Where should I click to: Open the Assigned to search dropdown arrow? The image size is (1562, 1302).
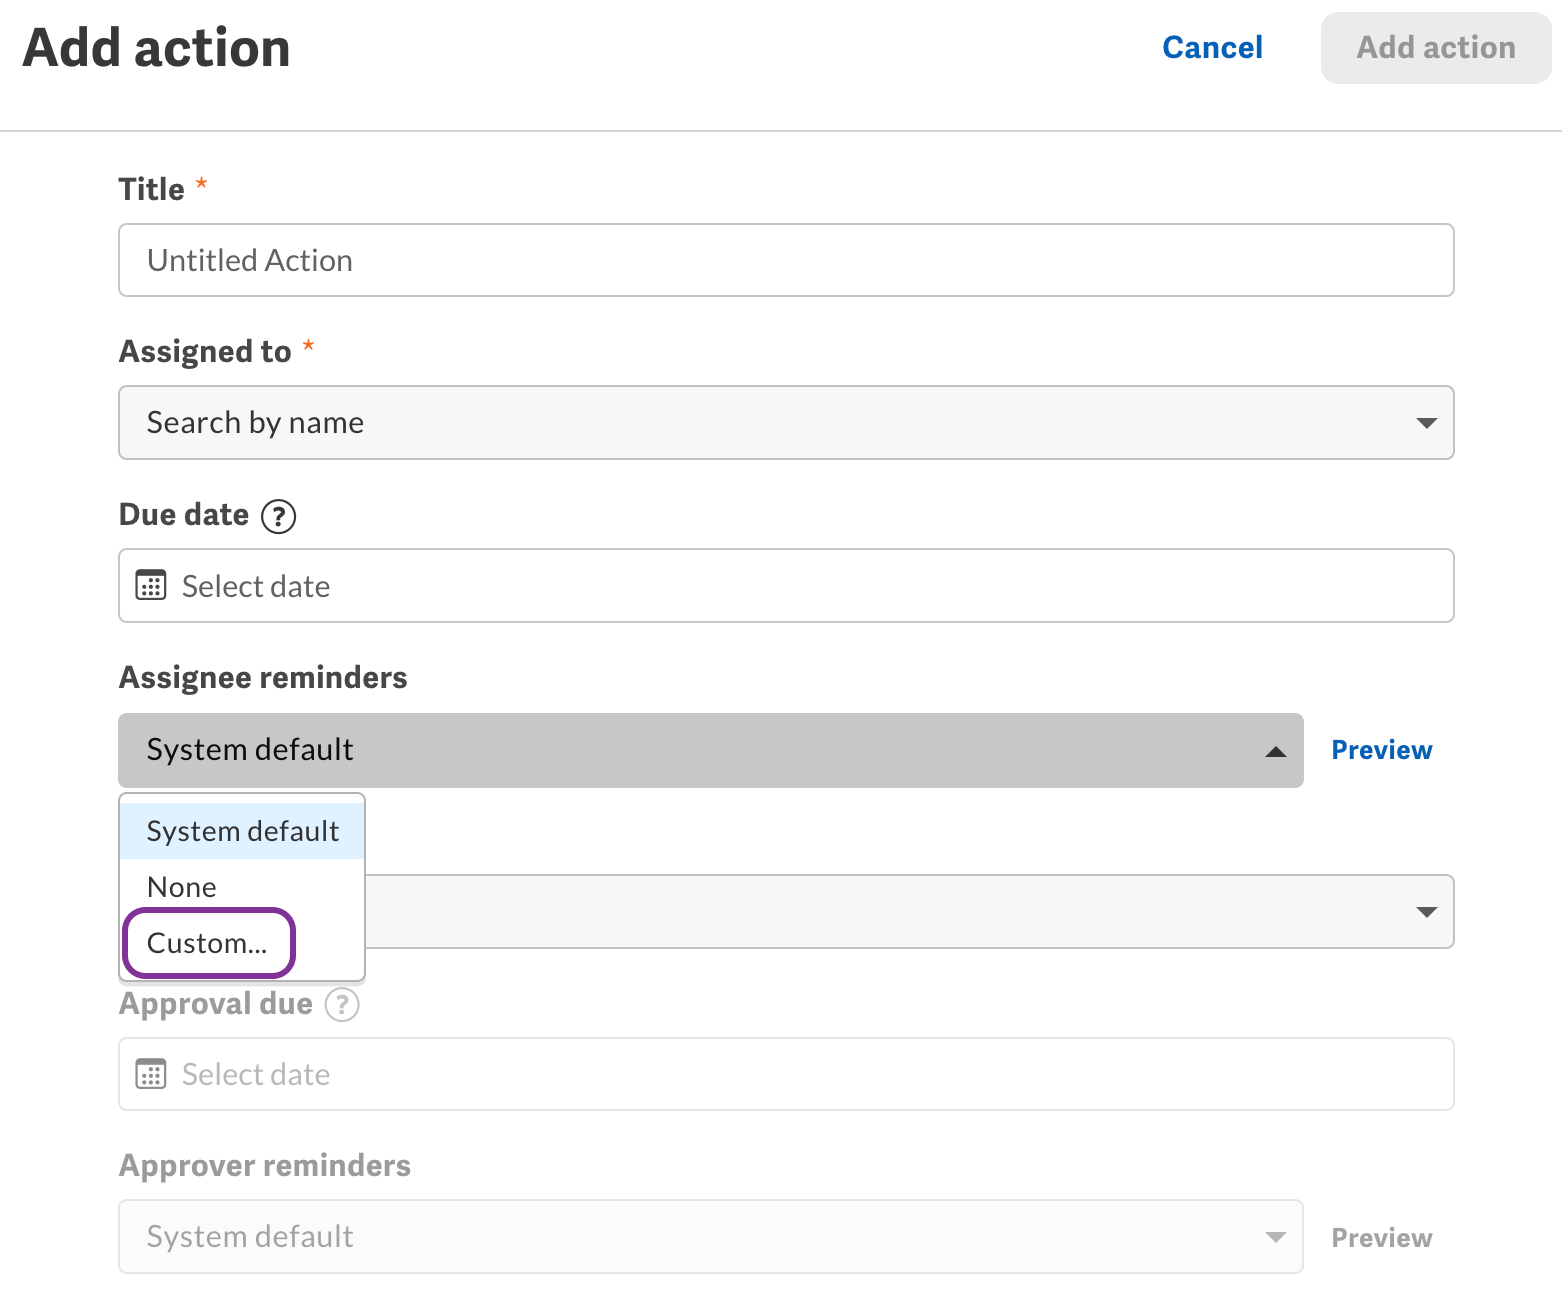click(1426, 423)
